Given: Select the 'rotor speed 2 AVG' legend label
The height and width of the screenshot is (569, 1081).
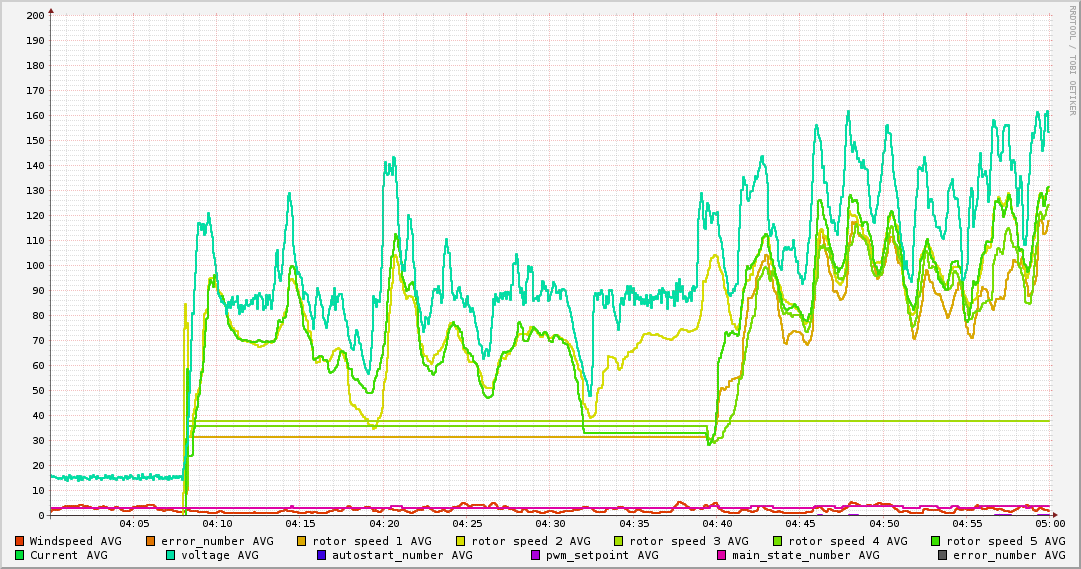Looking at the screenshot, I should tap(531, 541).
